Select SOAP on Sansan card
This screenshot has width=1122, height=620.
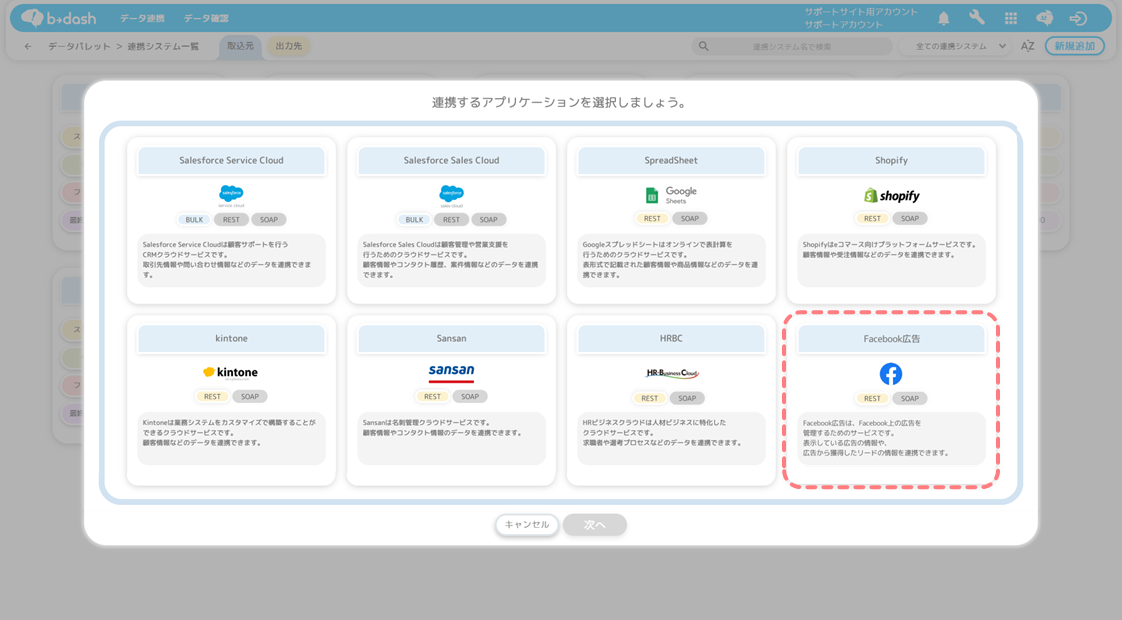point(470,397)
